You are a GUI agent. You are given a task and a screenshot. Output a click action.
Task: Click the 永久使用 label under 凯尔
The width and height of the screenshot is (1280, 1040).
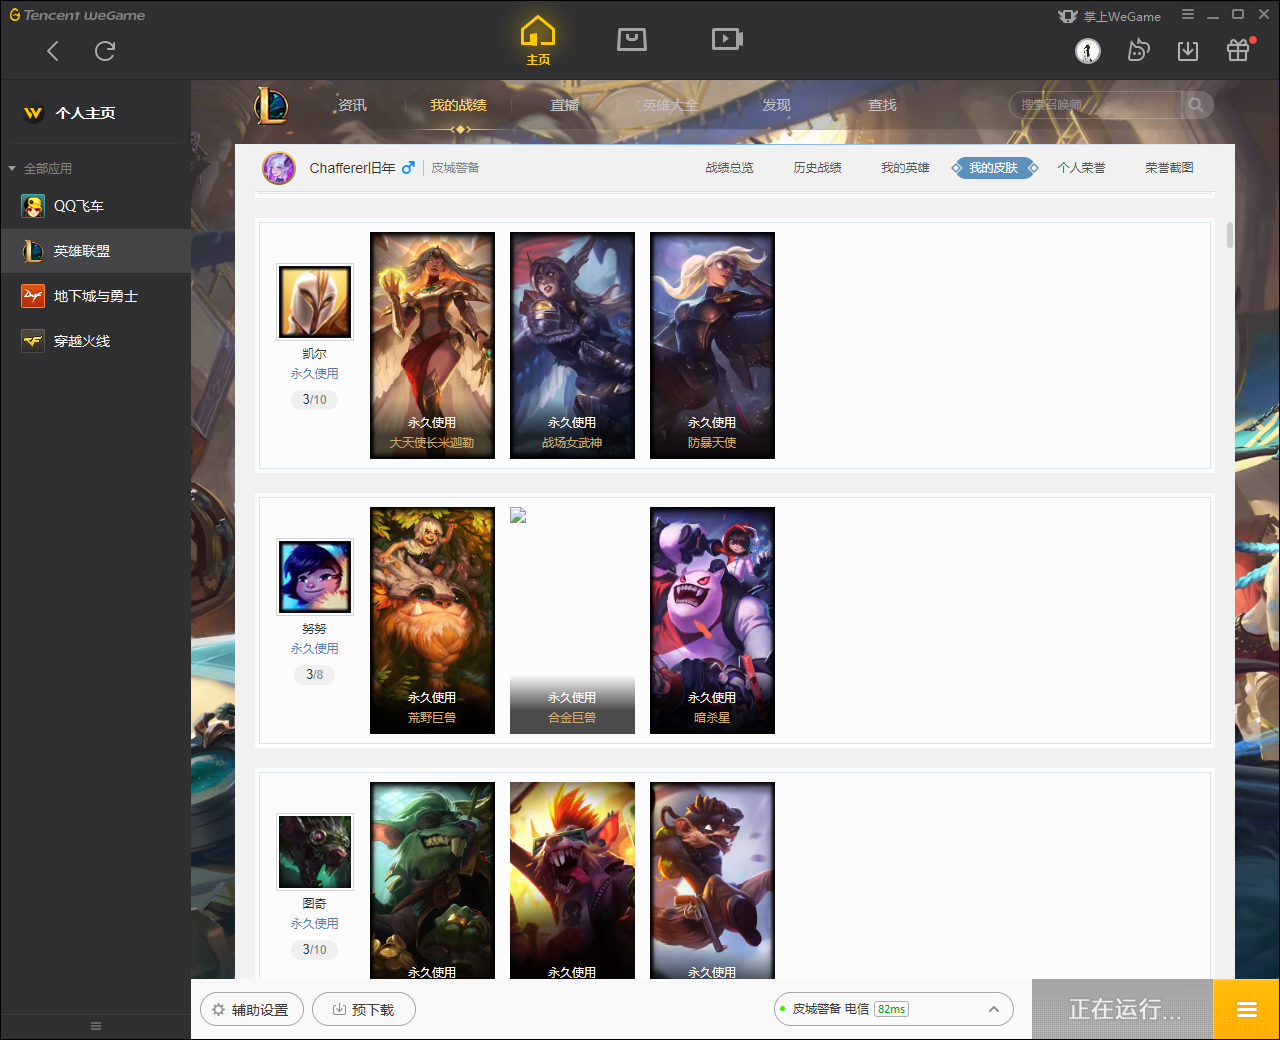[314, 374]
